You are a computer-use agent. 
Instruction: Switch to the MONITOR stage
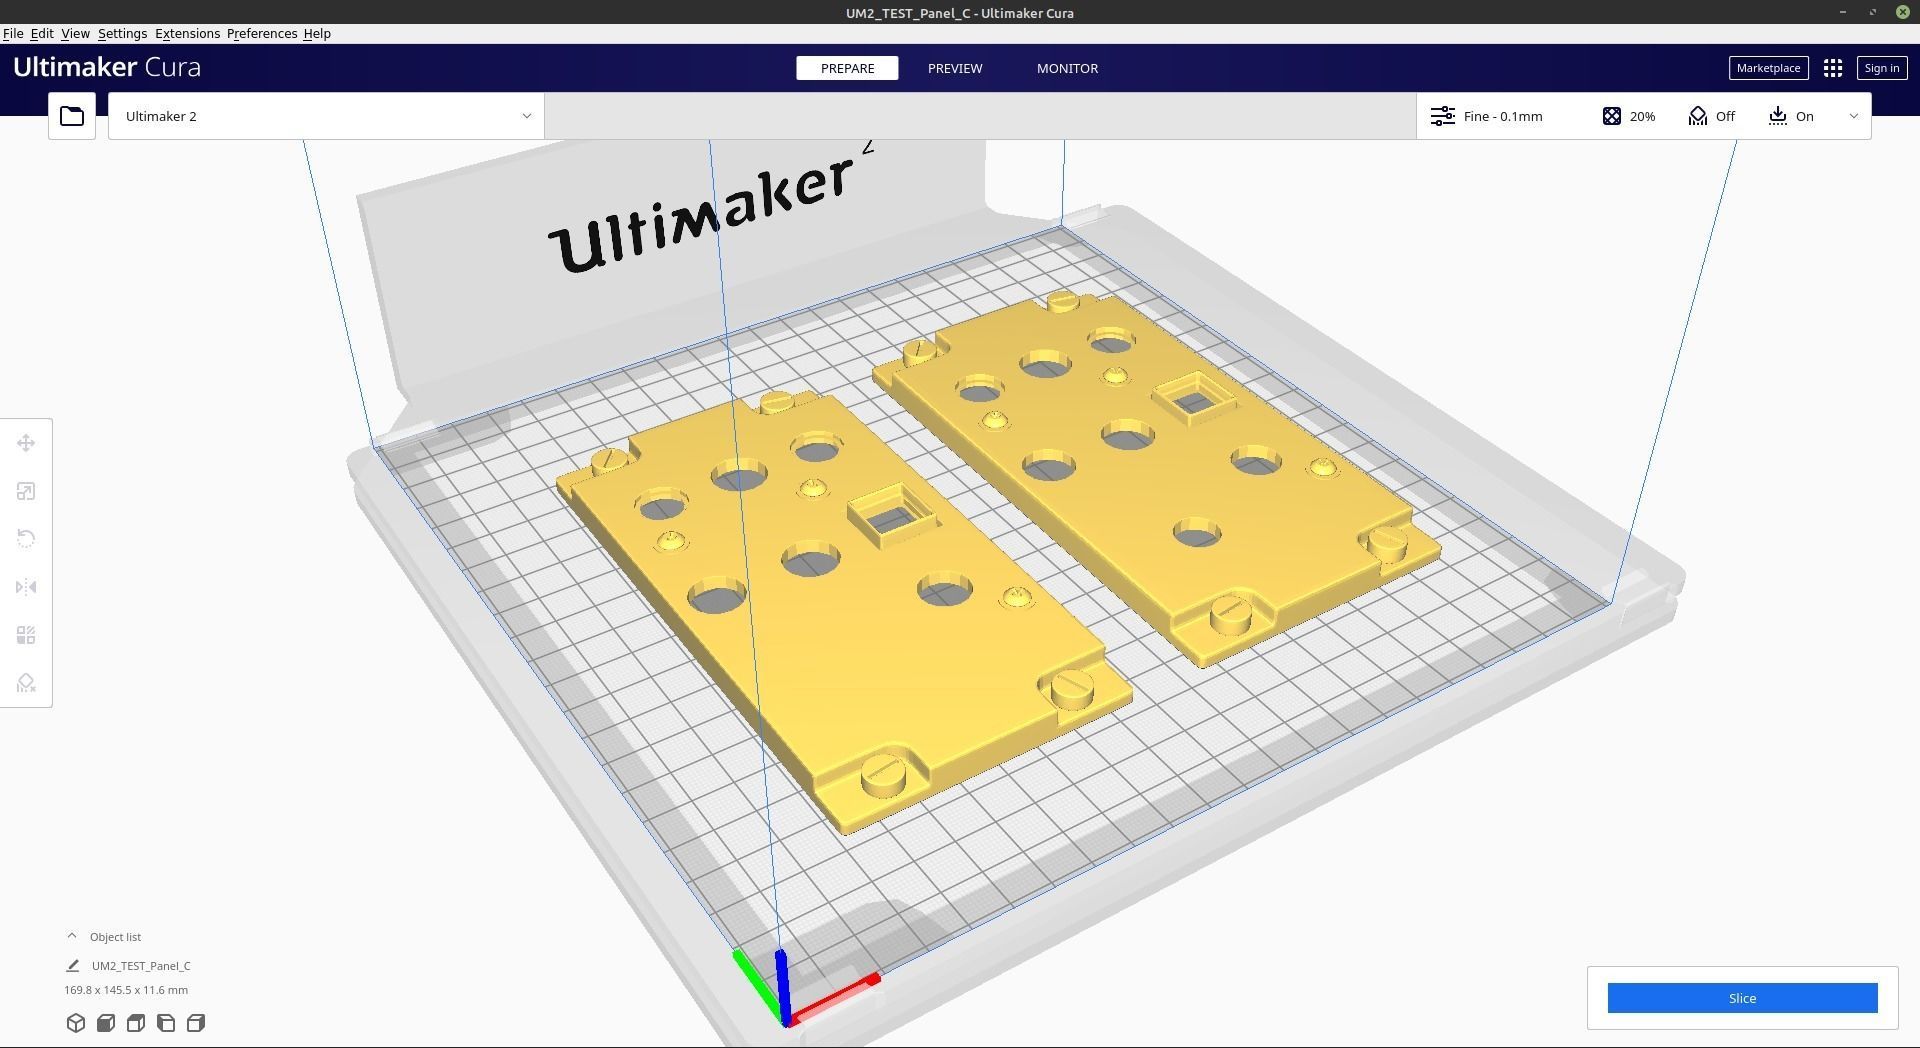(x=1067, y=68)
